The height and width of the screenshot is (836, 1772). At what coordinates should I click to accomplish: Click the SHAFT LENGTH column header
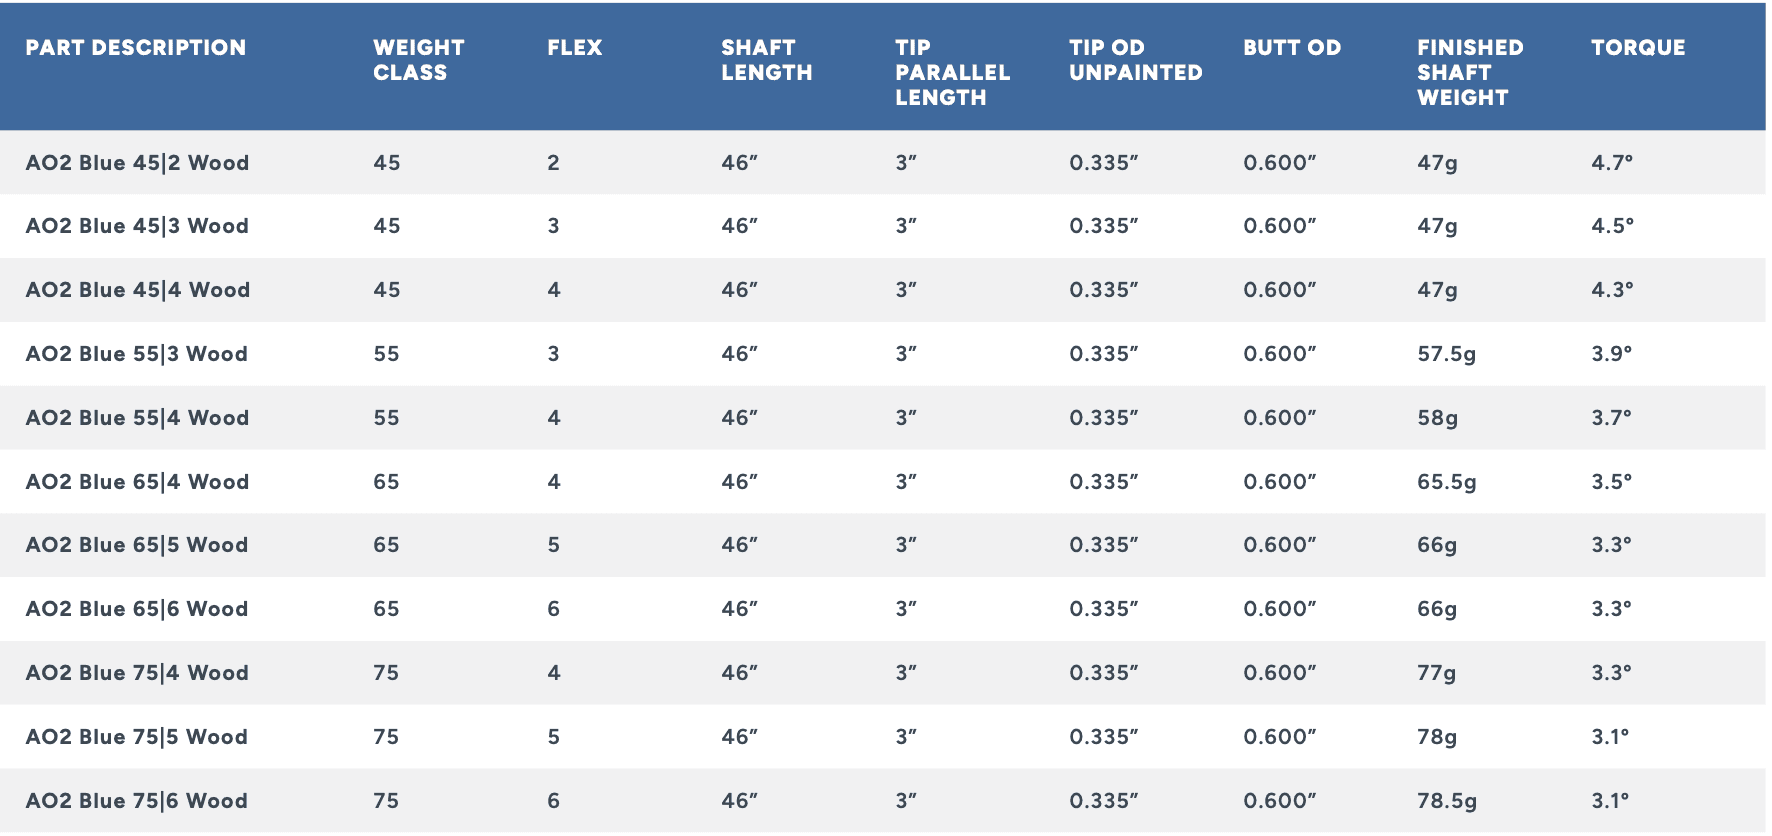click(x=766, y=60)
